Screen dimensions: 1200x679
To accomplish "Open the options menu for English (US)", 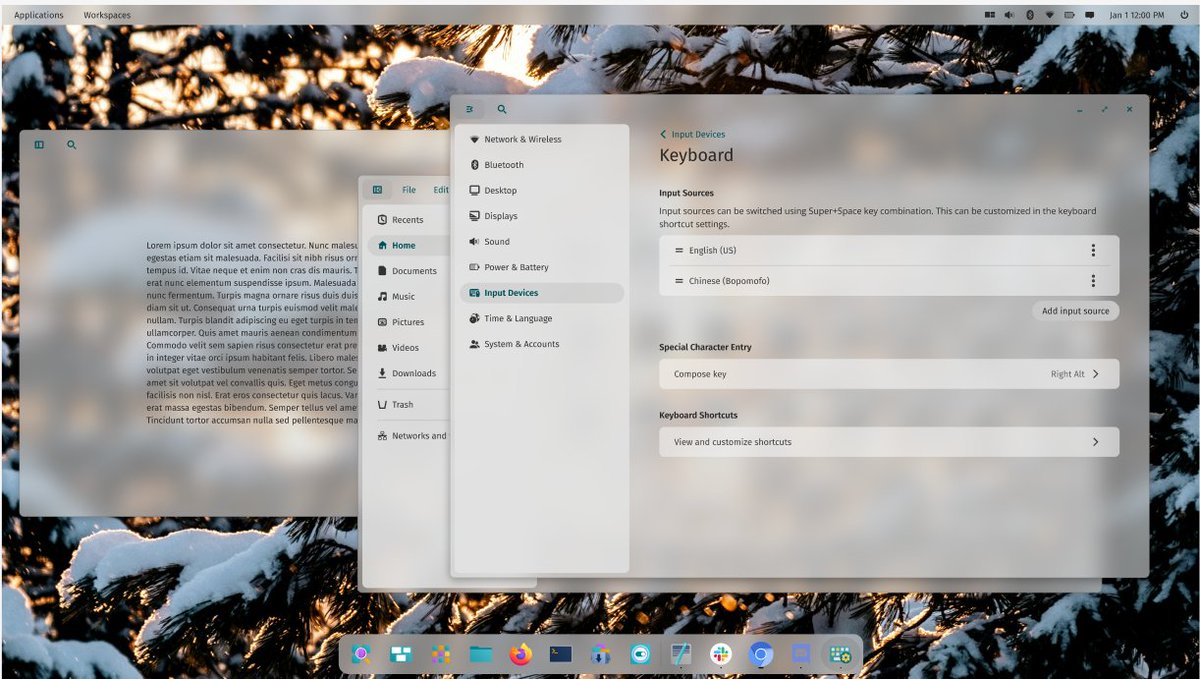I will coord(1095,249).
